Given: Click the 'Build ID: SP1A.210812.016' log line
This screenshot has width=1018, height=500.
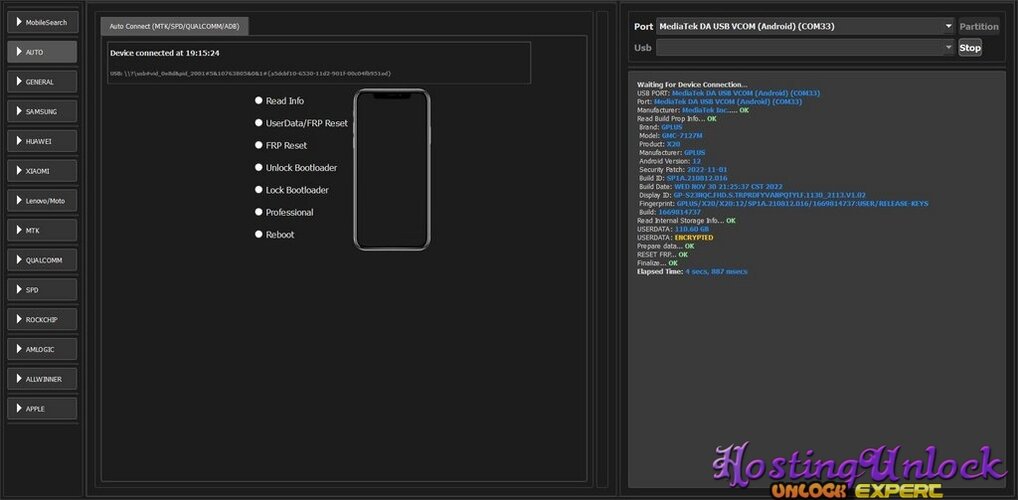Looking at the screenshot, I should click(683, 178).
